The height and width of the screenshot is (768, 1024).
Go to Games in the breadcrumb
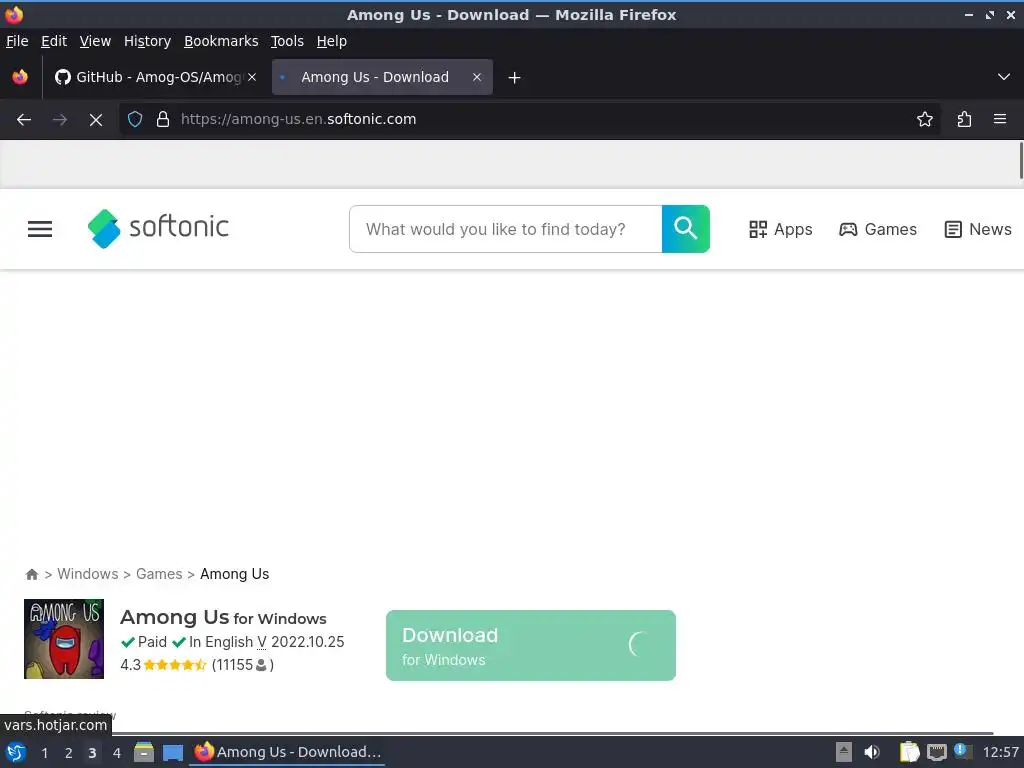(159, 574)
